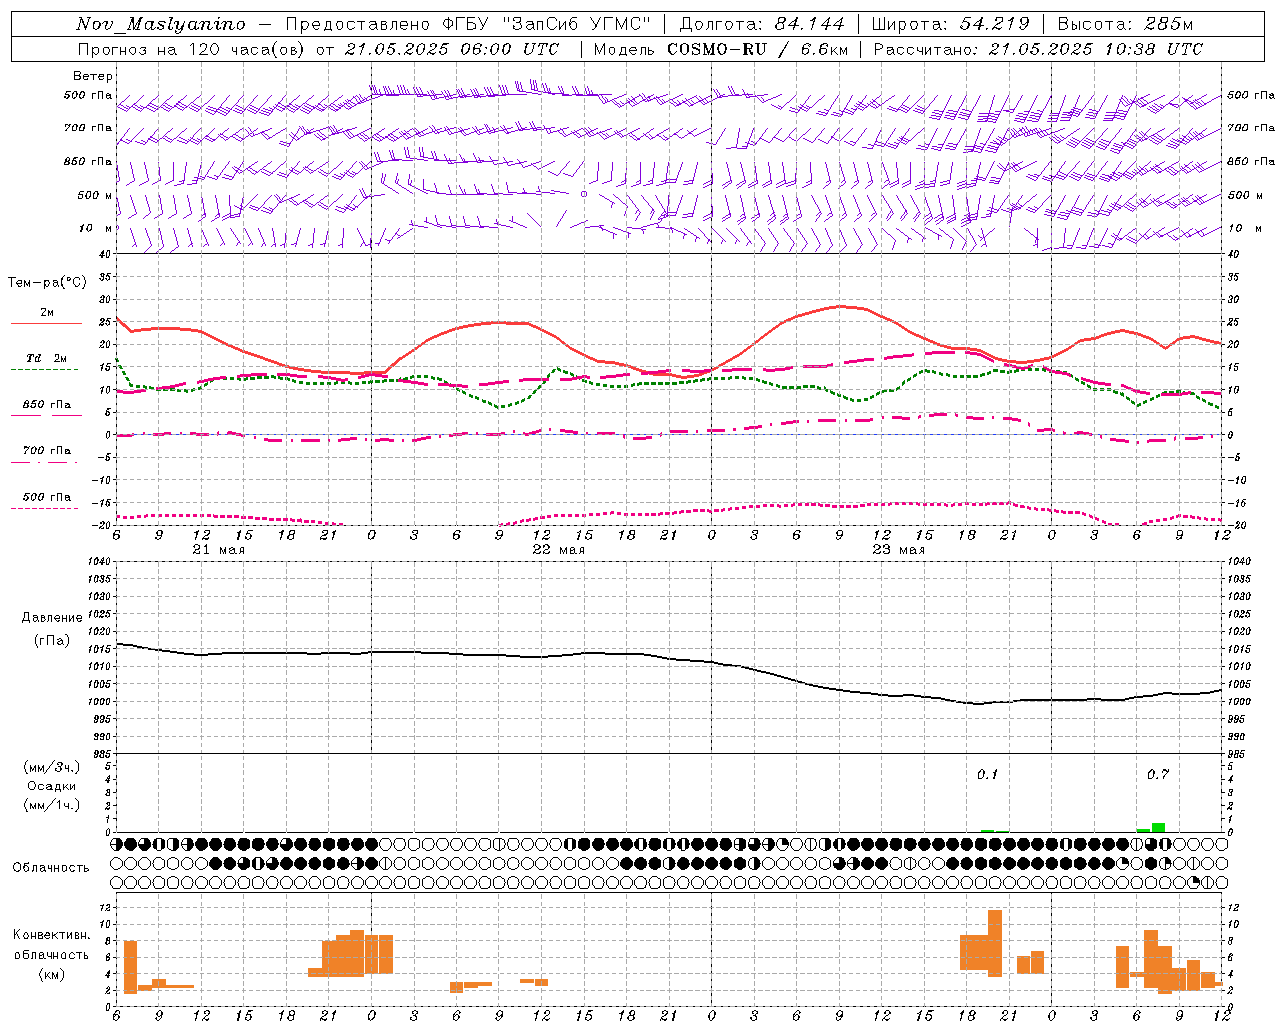Click the Облачность cloud cover label

tap(51, 867)
